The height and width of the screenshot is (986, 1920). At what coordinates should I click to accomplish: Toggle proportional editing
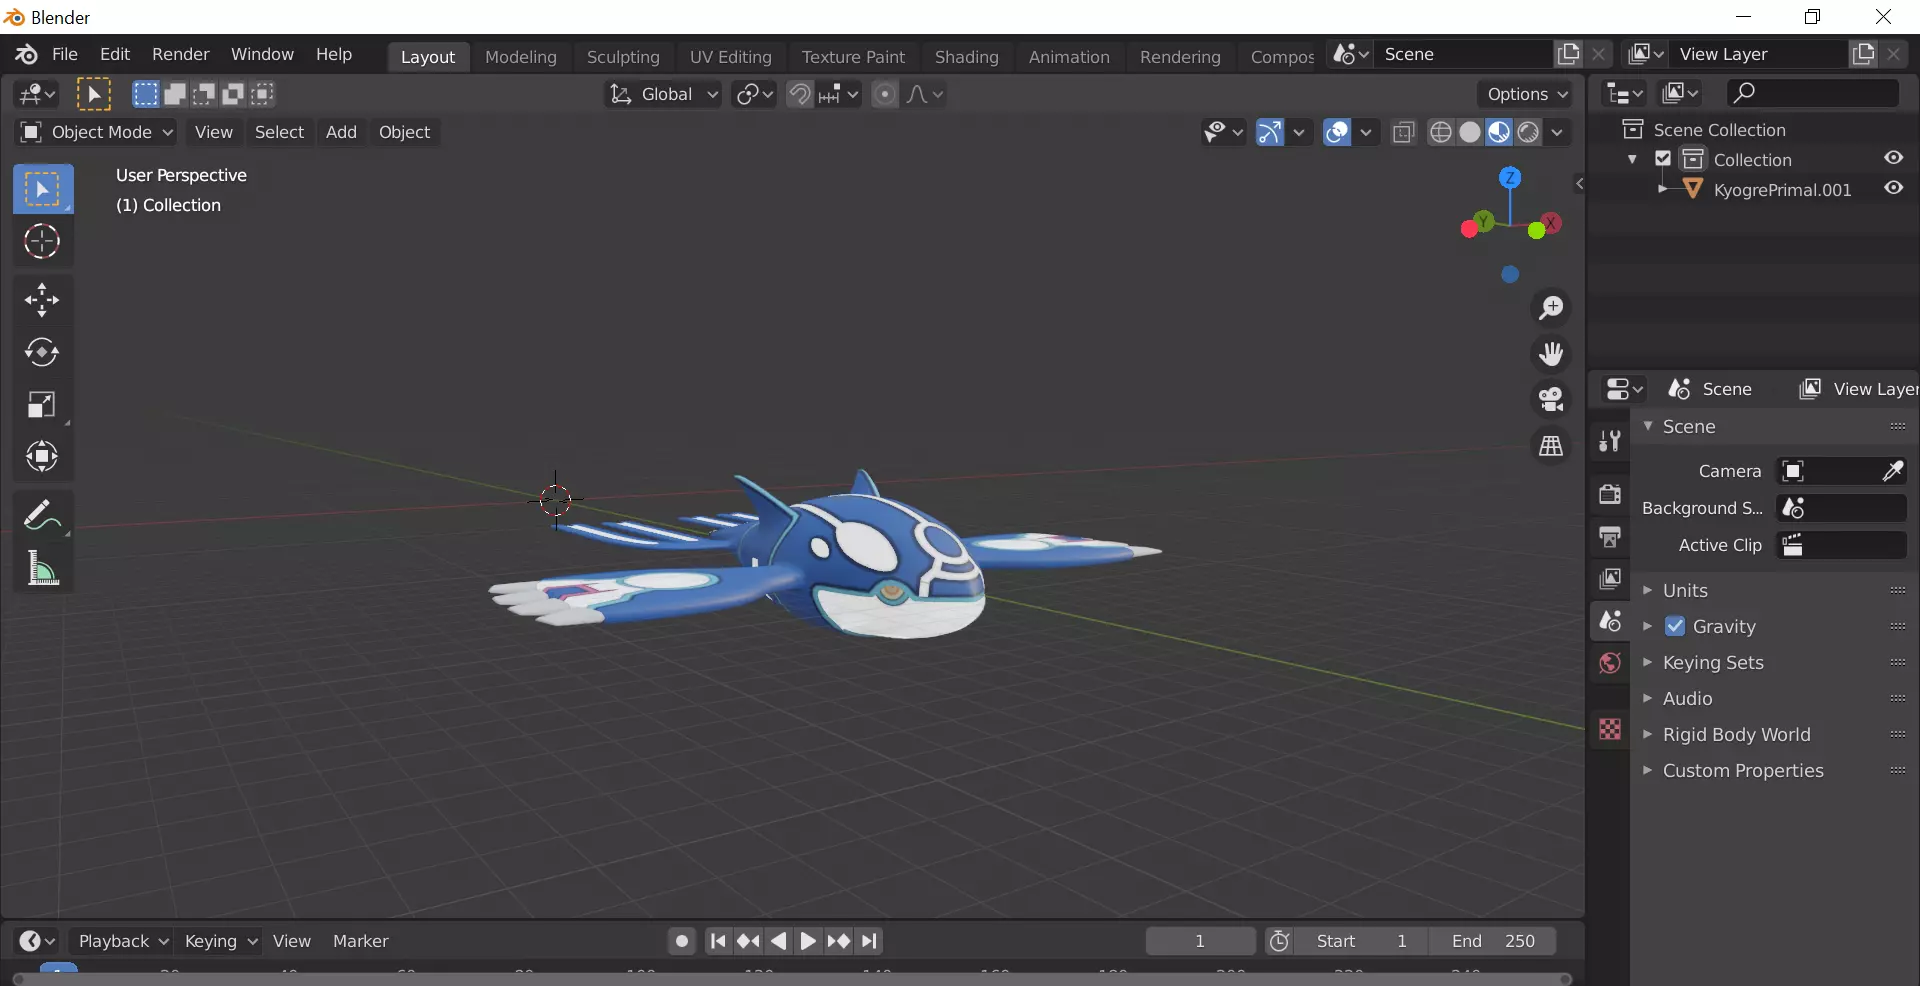point(885,94)
